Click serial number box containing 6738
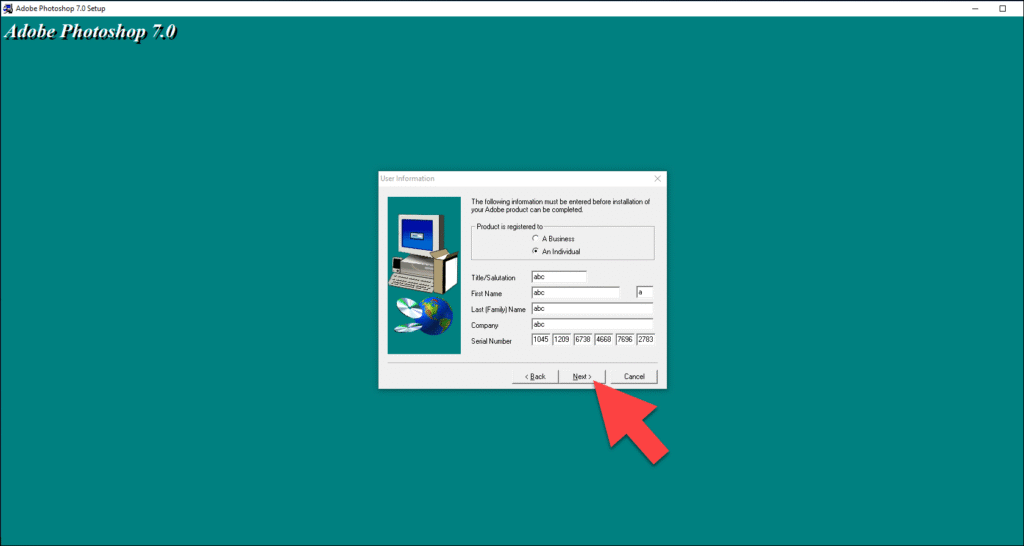This screenshot has height=546, width=1024. (x=583, y=340)
